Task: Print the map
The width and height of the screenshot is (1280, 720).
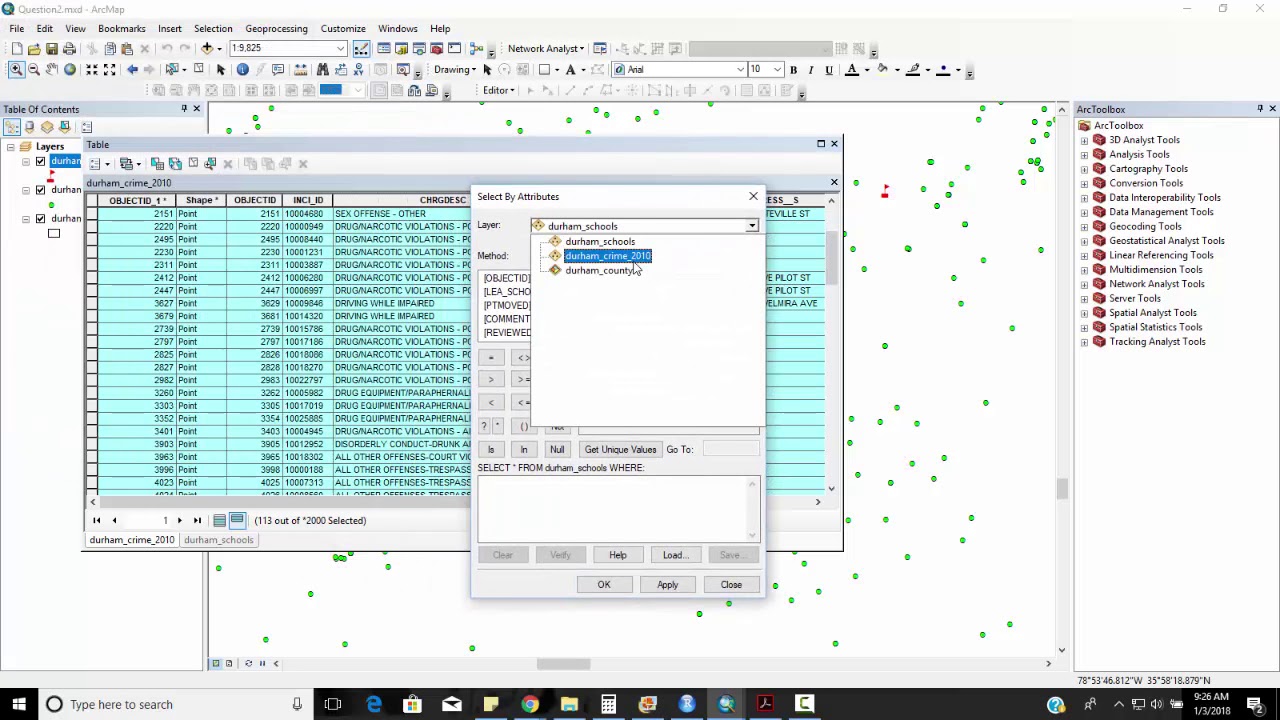Action: click(70, 48)
